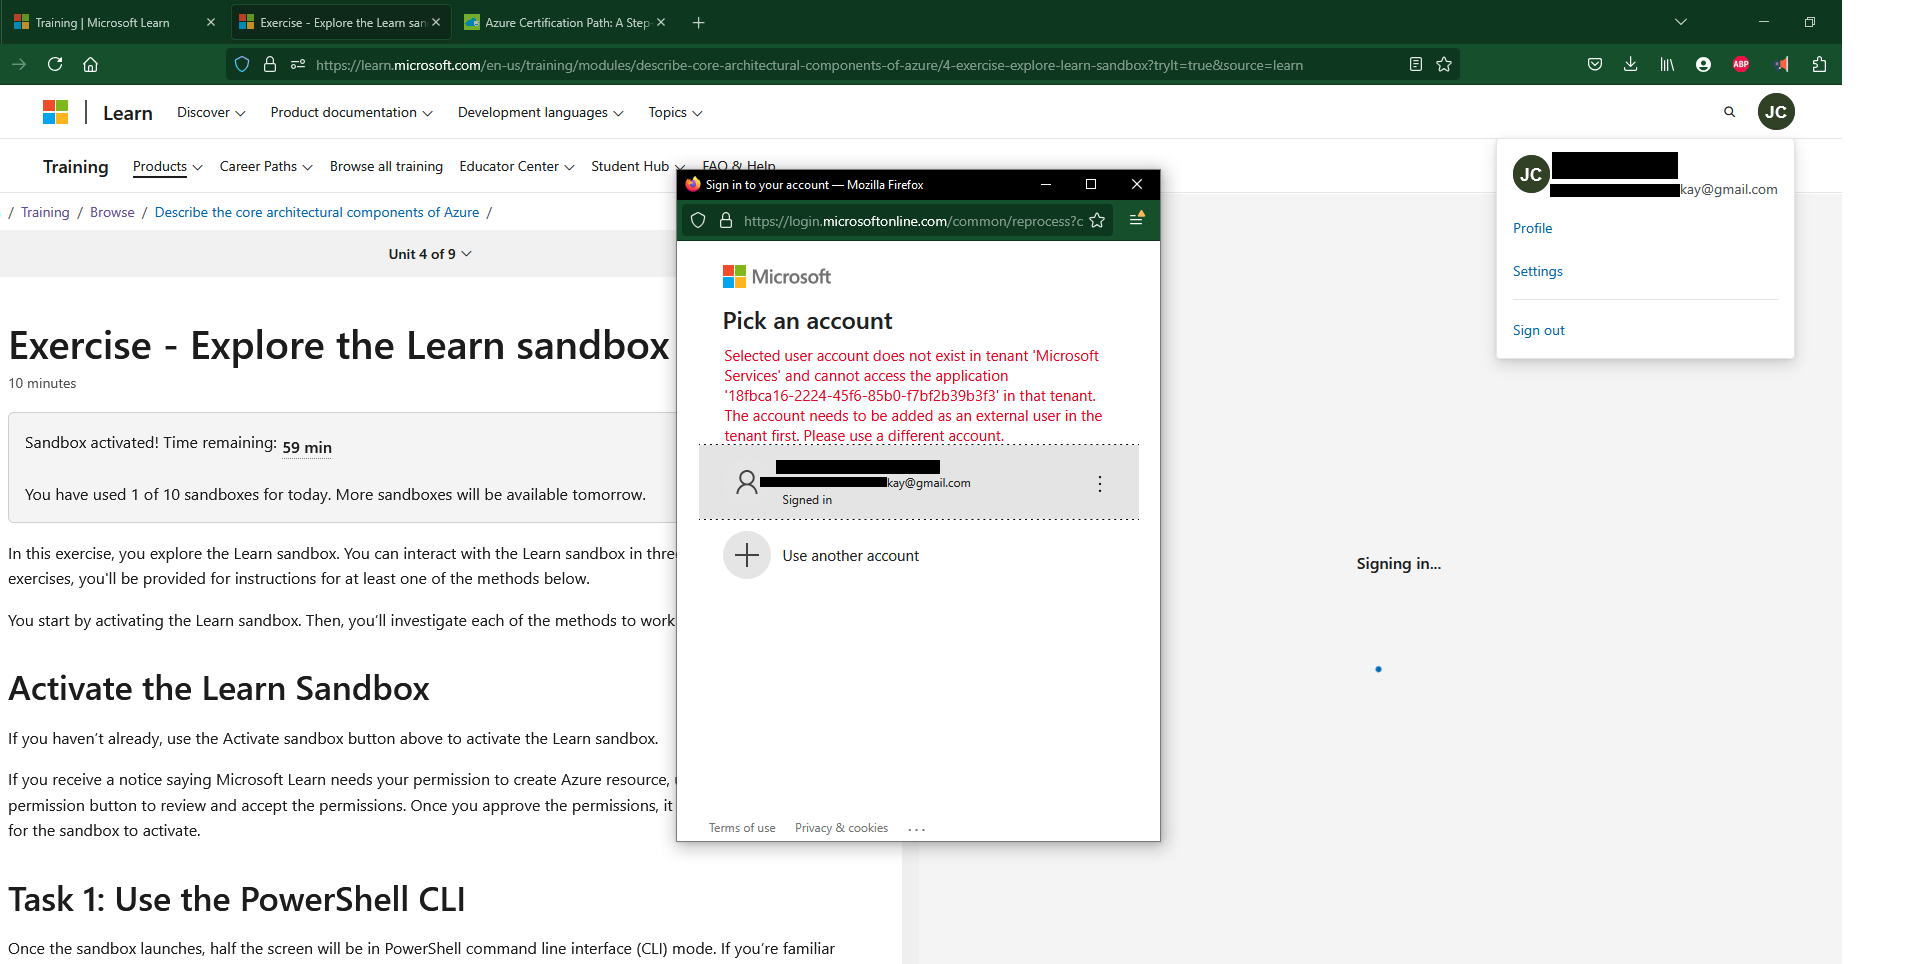Viewport: 1905px width, 964px height.
Task: Expand the Topics dropdown
Action: point(675,112)
